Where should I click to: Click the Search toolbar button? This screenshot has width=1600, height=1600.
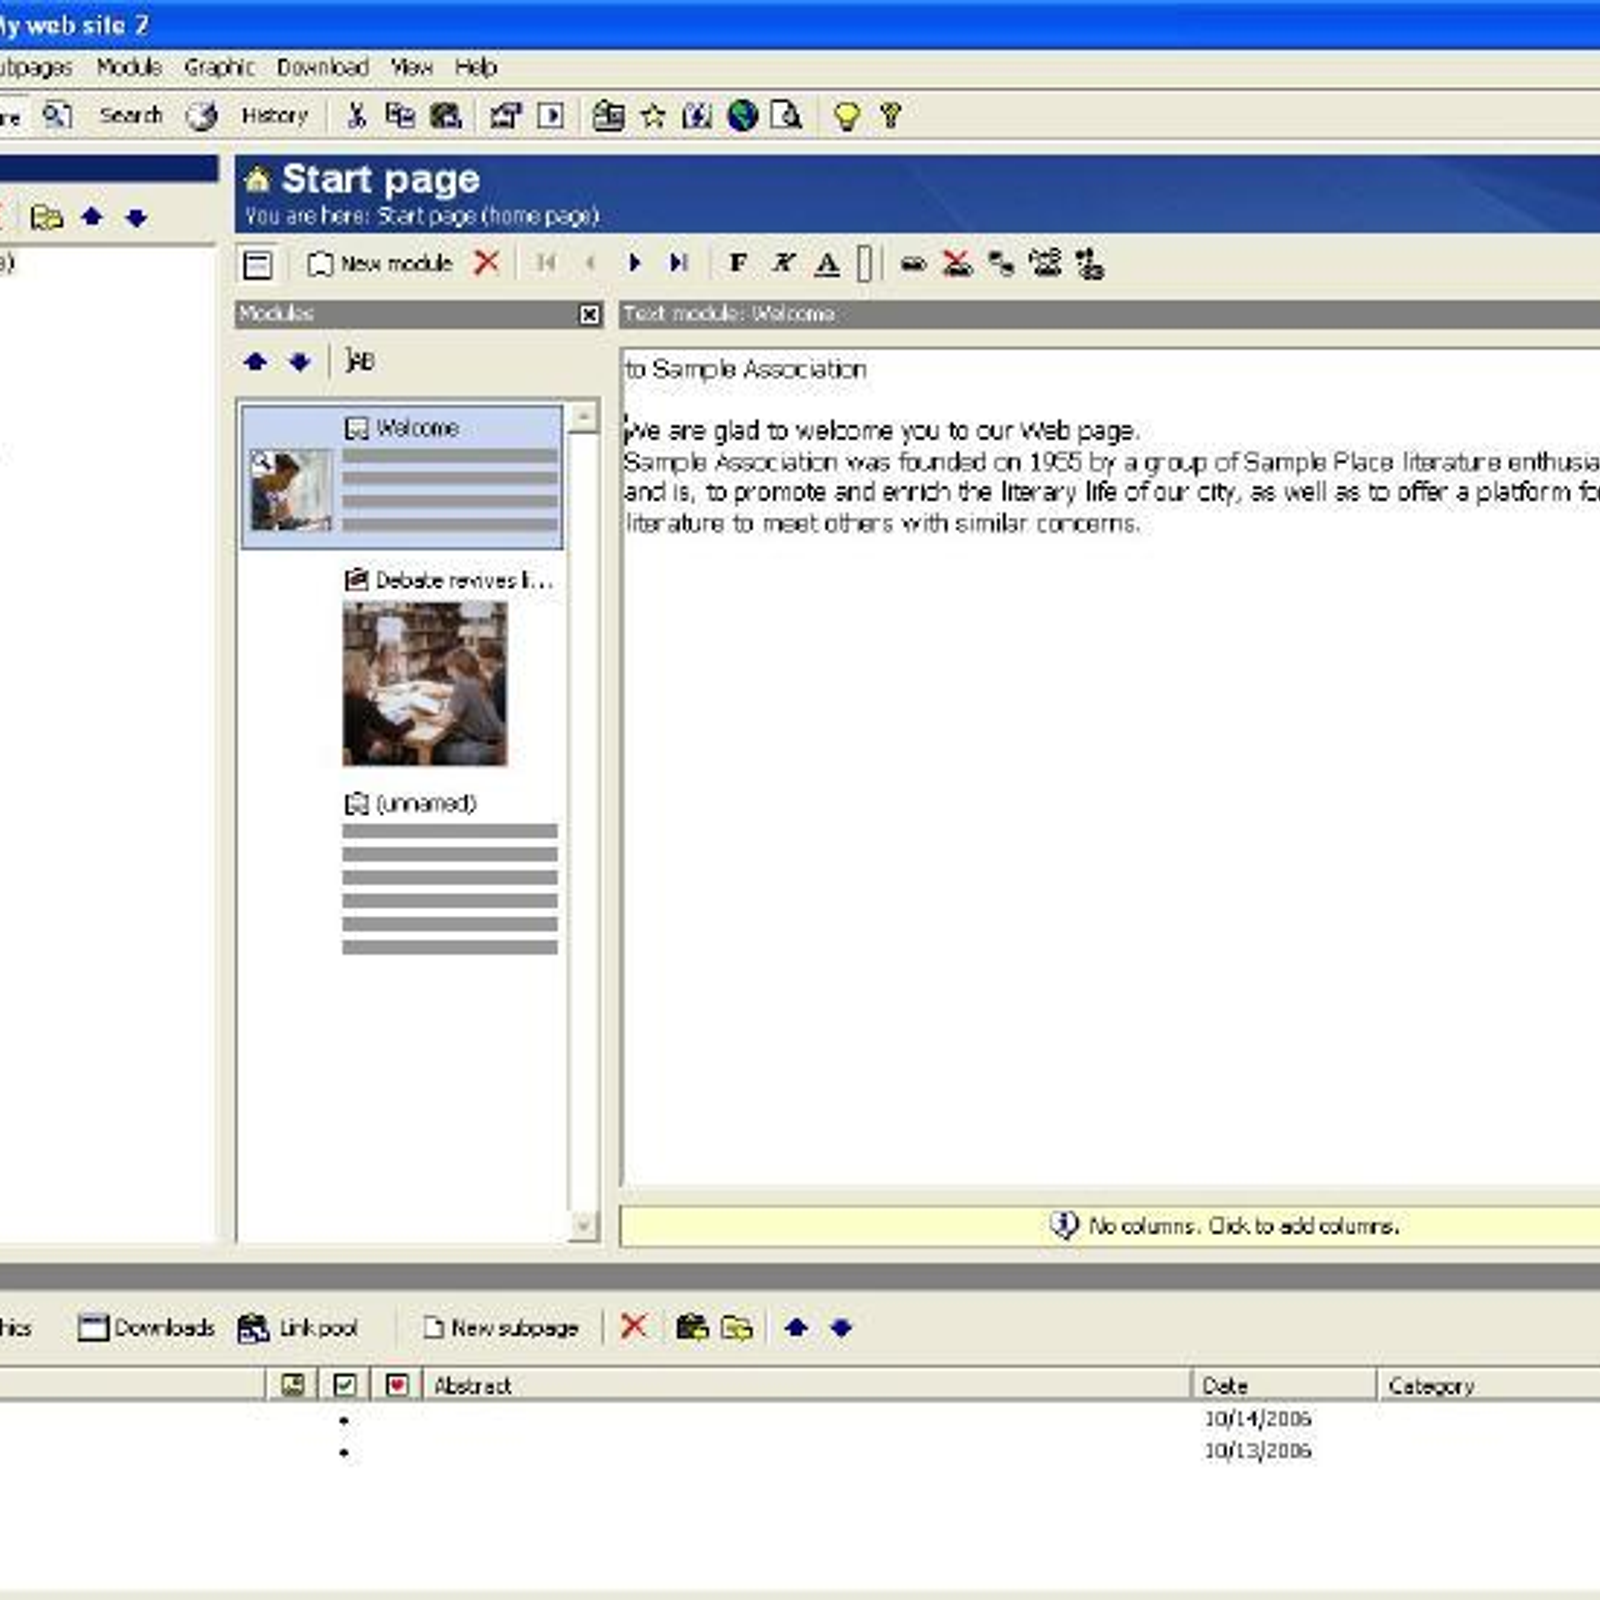pos(131,115)
